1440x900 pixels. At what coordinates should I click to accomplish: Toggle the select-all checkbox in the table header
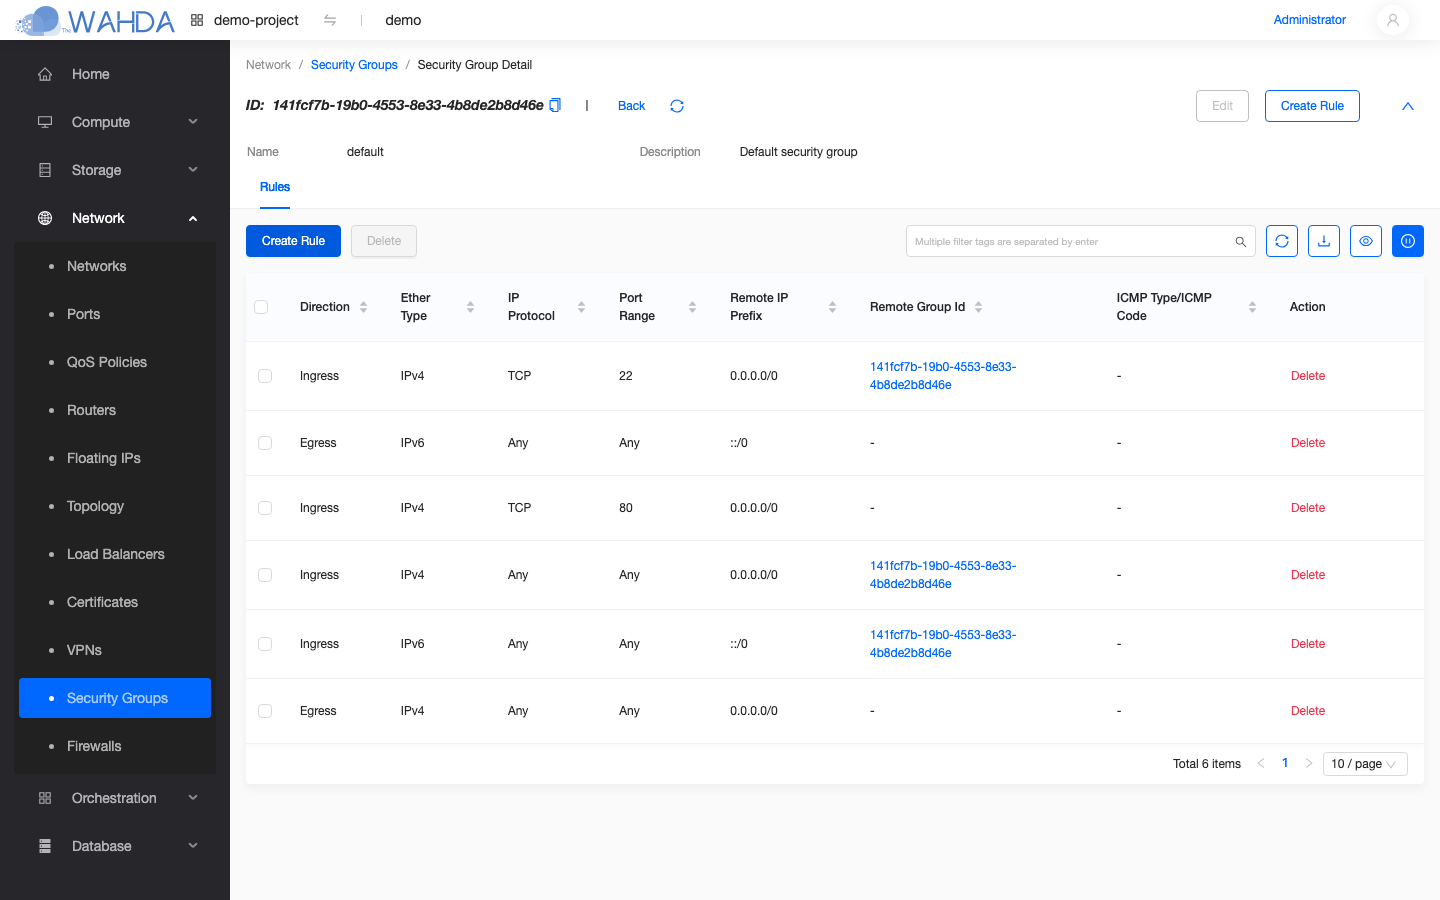click(x=261, y=307)
